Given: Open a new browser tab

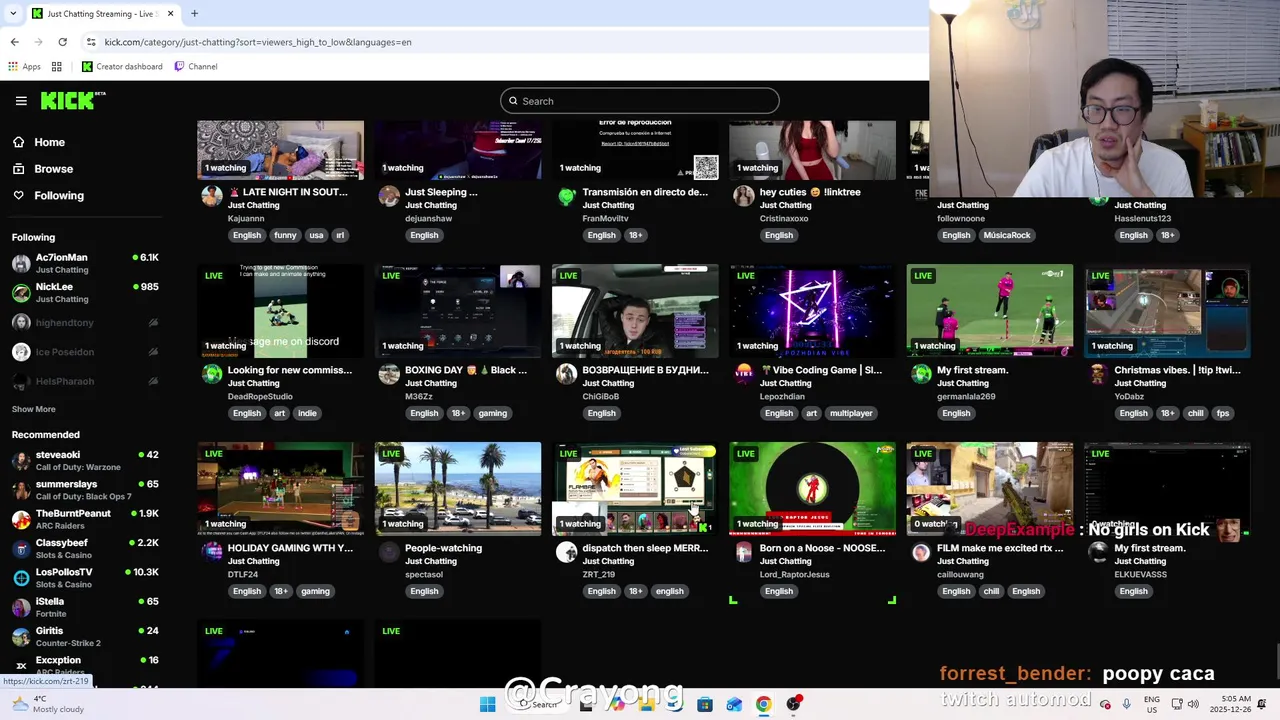Looking at the screenshot, I should [x=194, y=13].
